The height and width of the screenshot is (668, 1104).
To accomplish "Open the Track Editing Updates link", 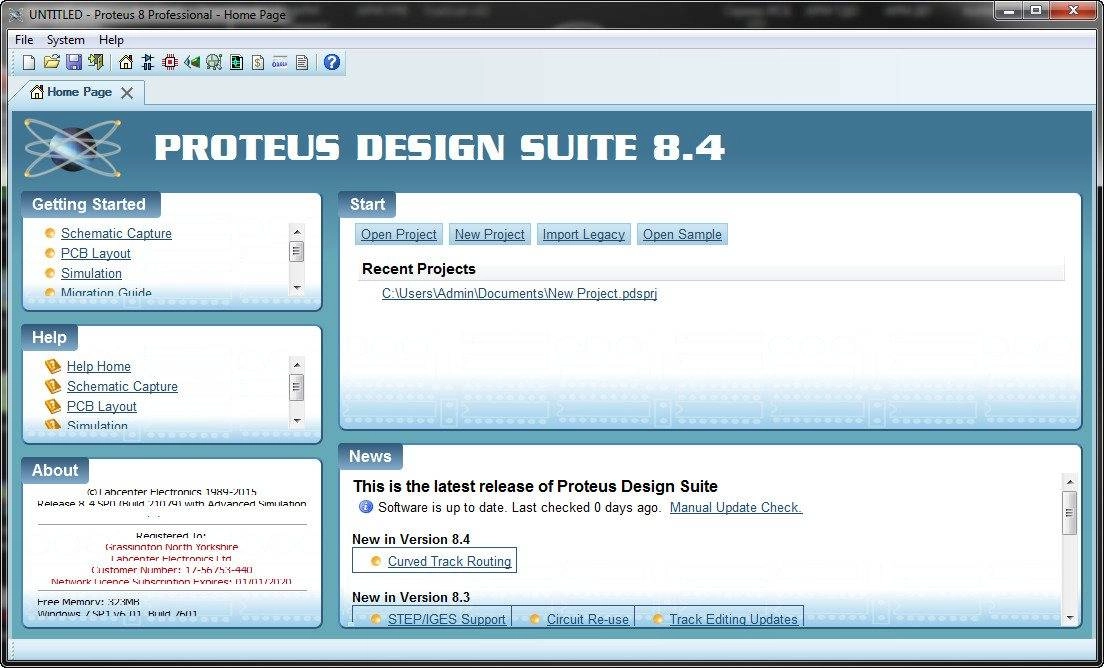I will pos(734,619).
